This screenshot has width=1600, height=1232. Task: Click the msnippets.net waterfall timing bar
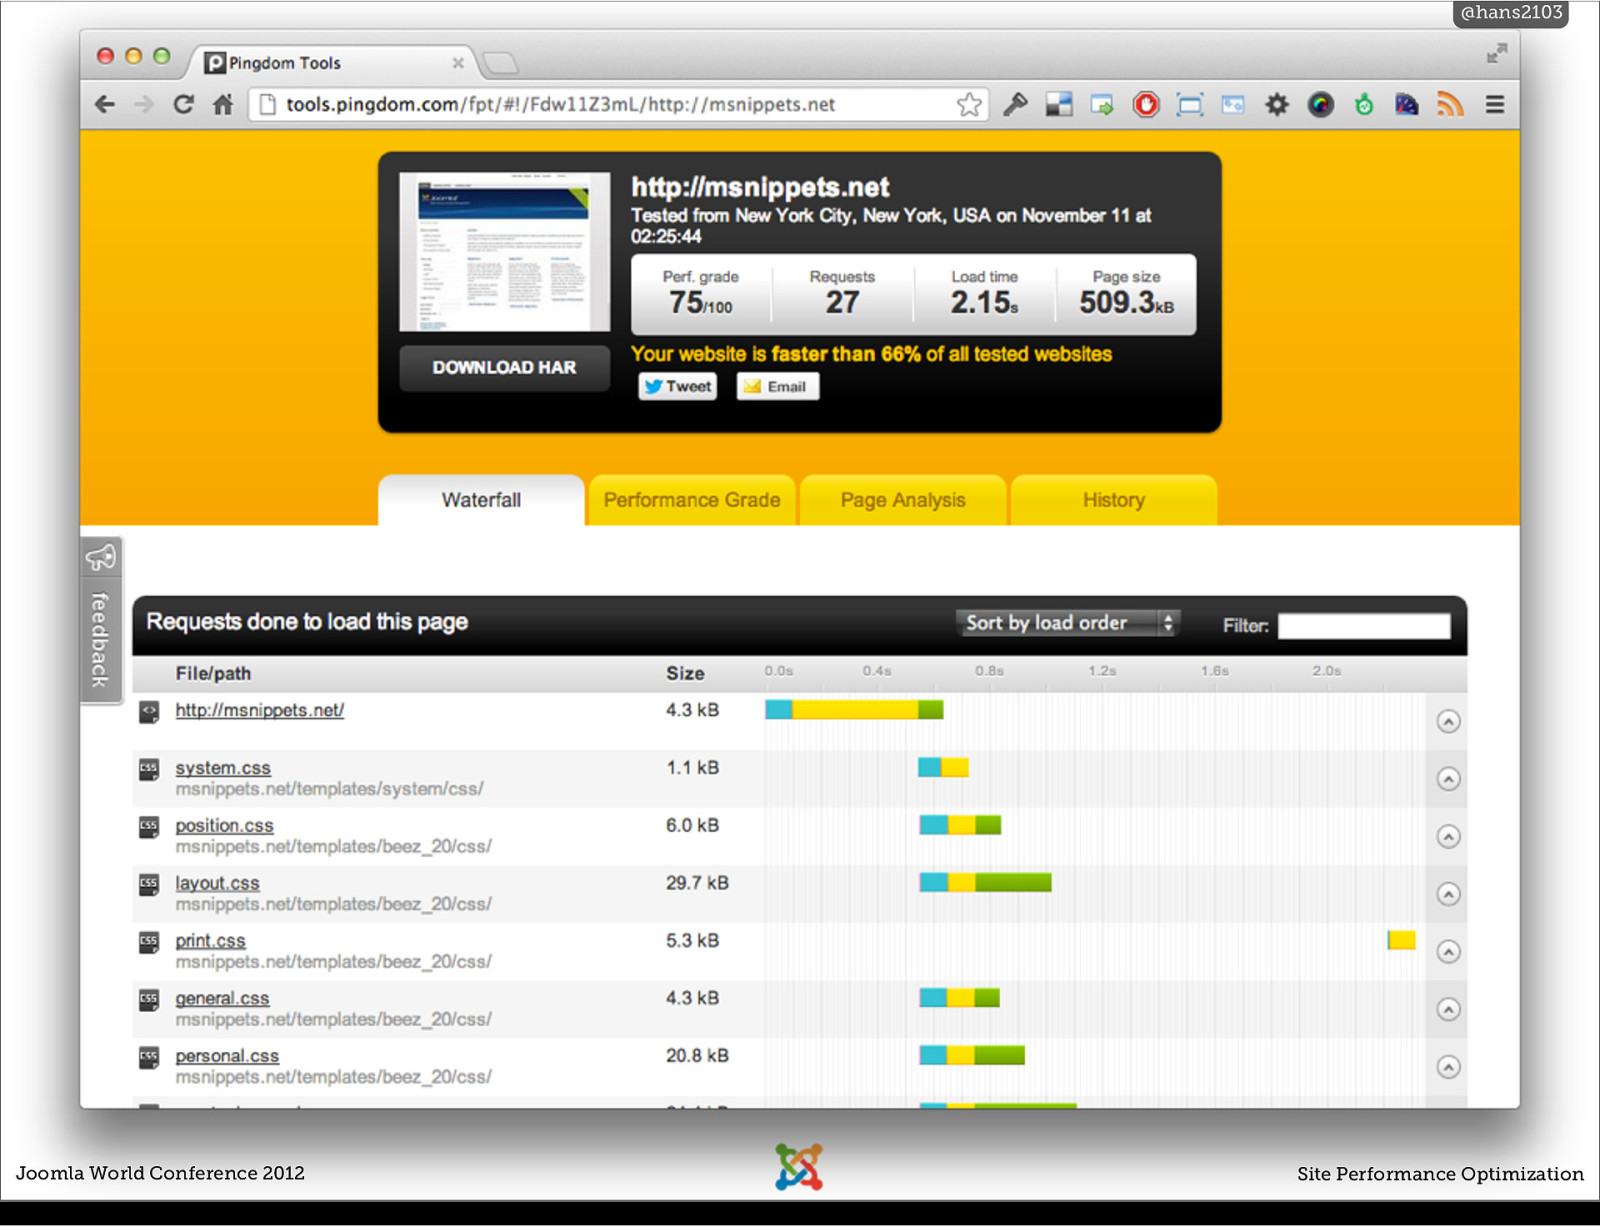tap(854, 710)
